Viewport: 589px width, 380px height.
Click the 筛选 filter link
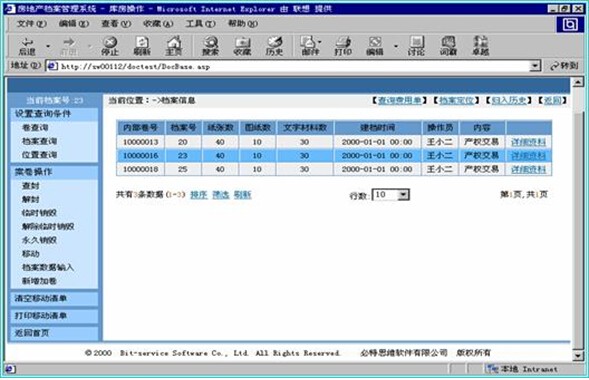pos(220,195)
